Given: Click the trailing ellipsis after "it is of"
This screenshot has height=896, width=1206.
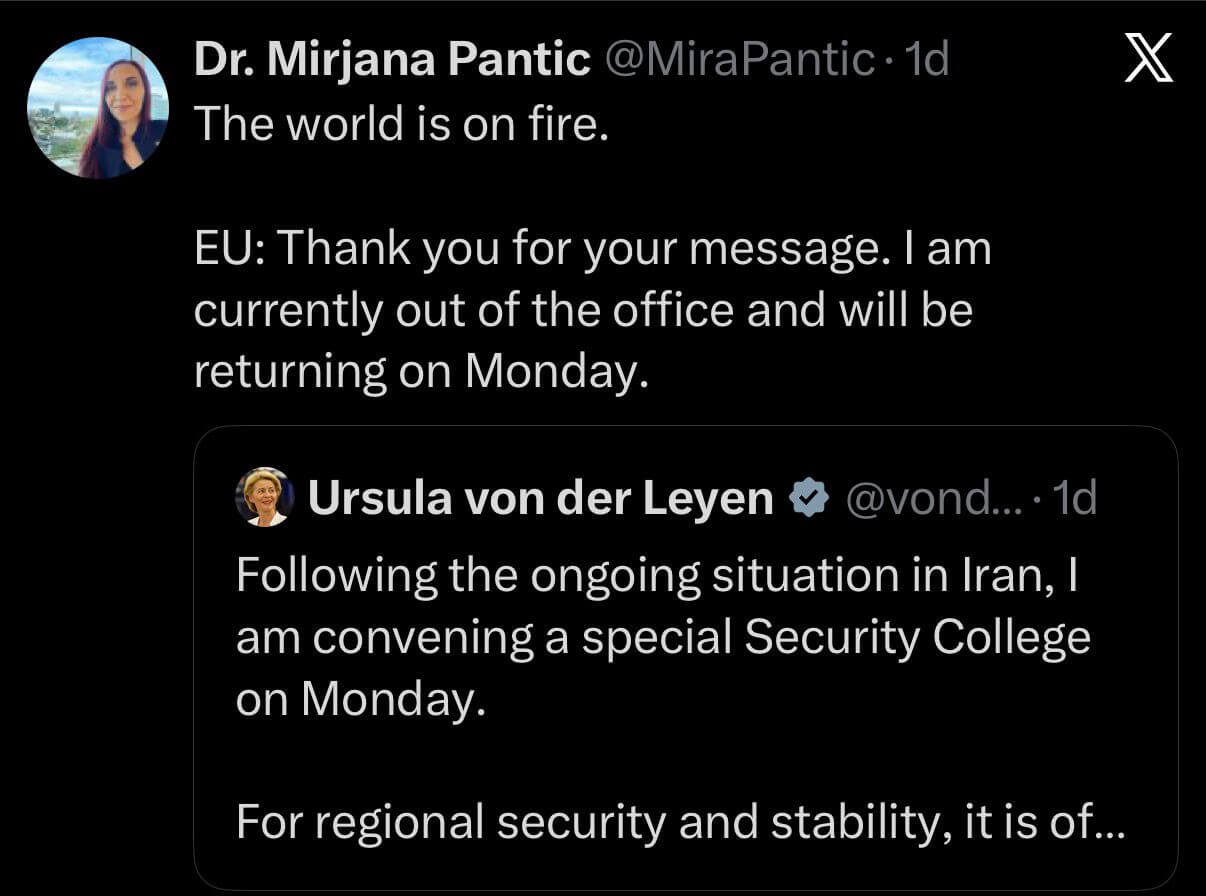Looking at the screenshot, I should click(1112, 824).
